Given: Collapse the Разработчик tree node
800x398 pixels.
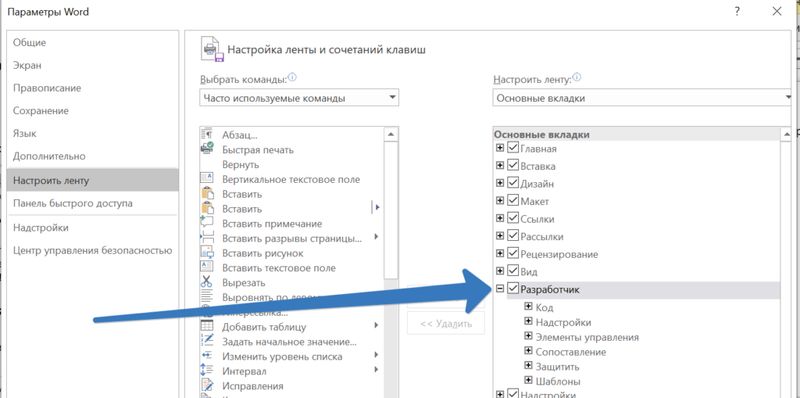Looking at the screenshot, I should pos(500,289).
